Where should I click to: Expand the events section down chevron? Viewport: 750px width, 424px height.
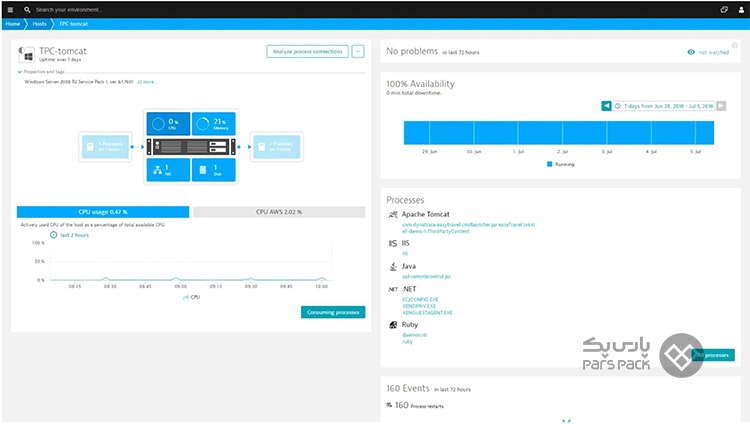566,421
